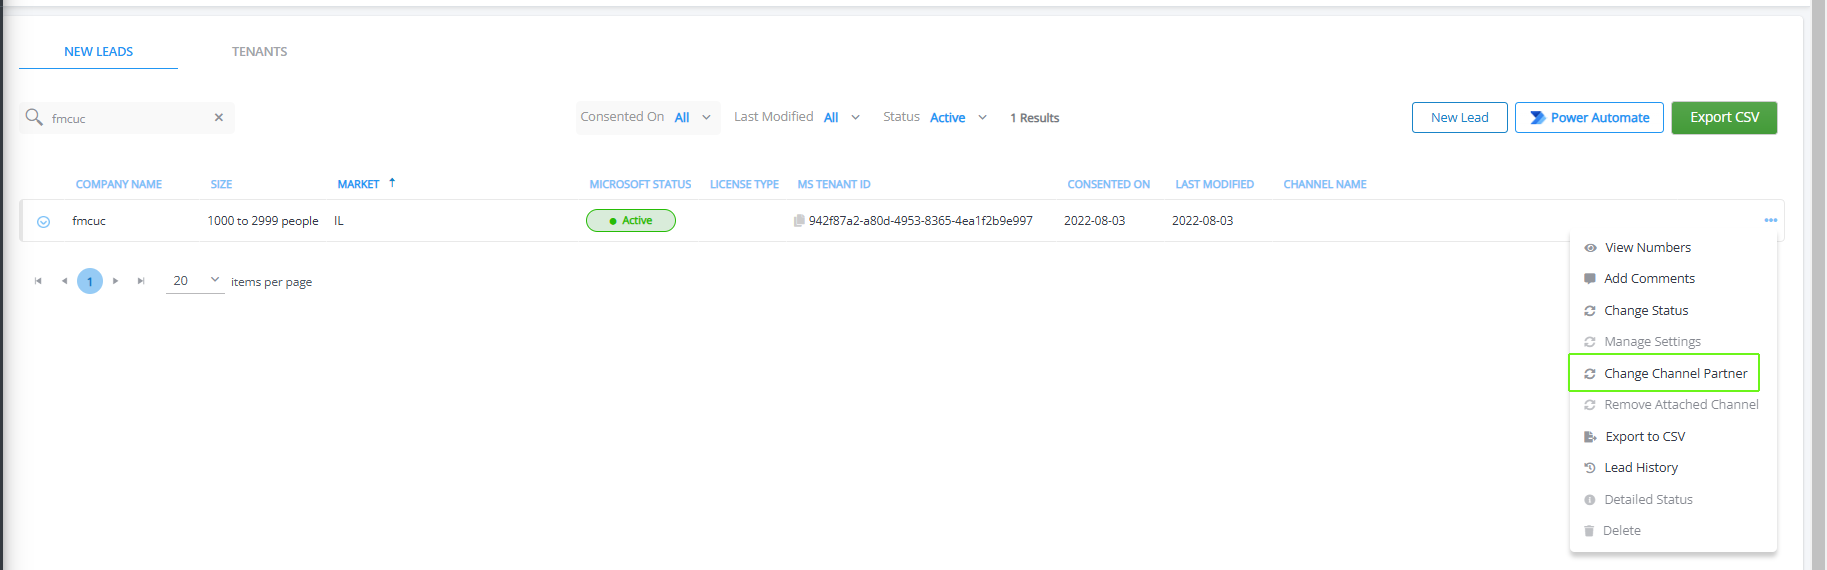Click the Export CSV button
This screenshot has height=570, width=1827.
[1723, 118]
